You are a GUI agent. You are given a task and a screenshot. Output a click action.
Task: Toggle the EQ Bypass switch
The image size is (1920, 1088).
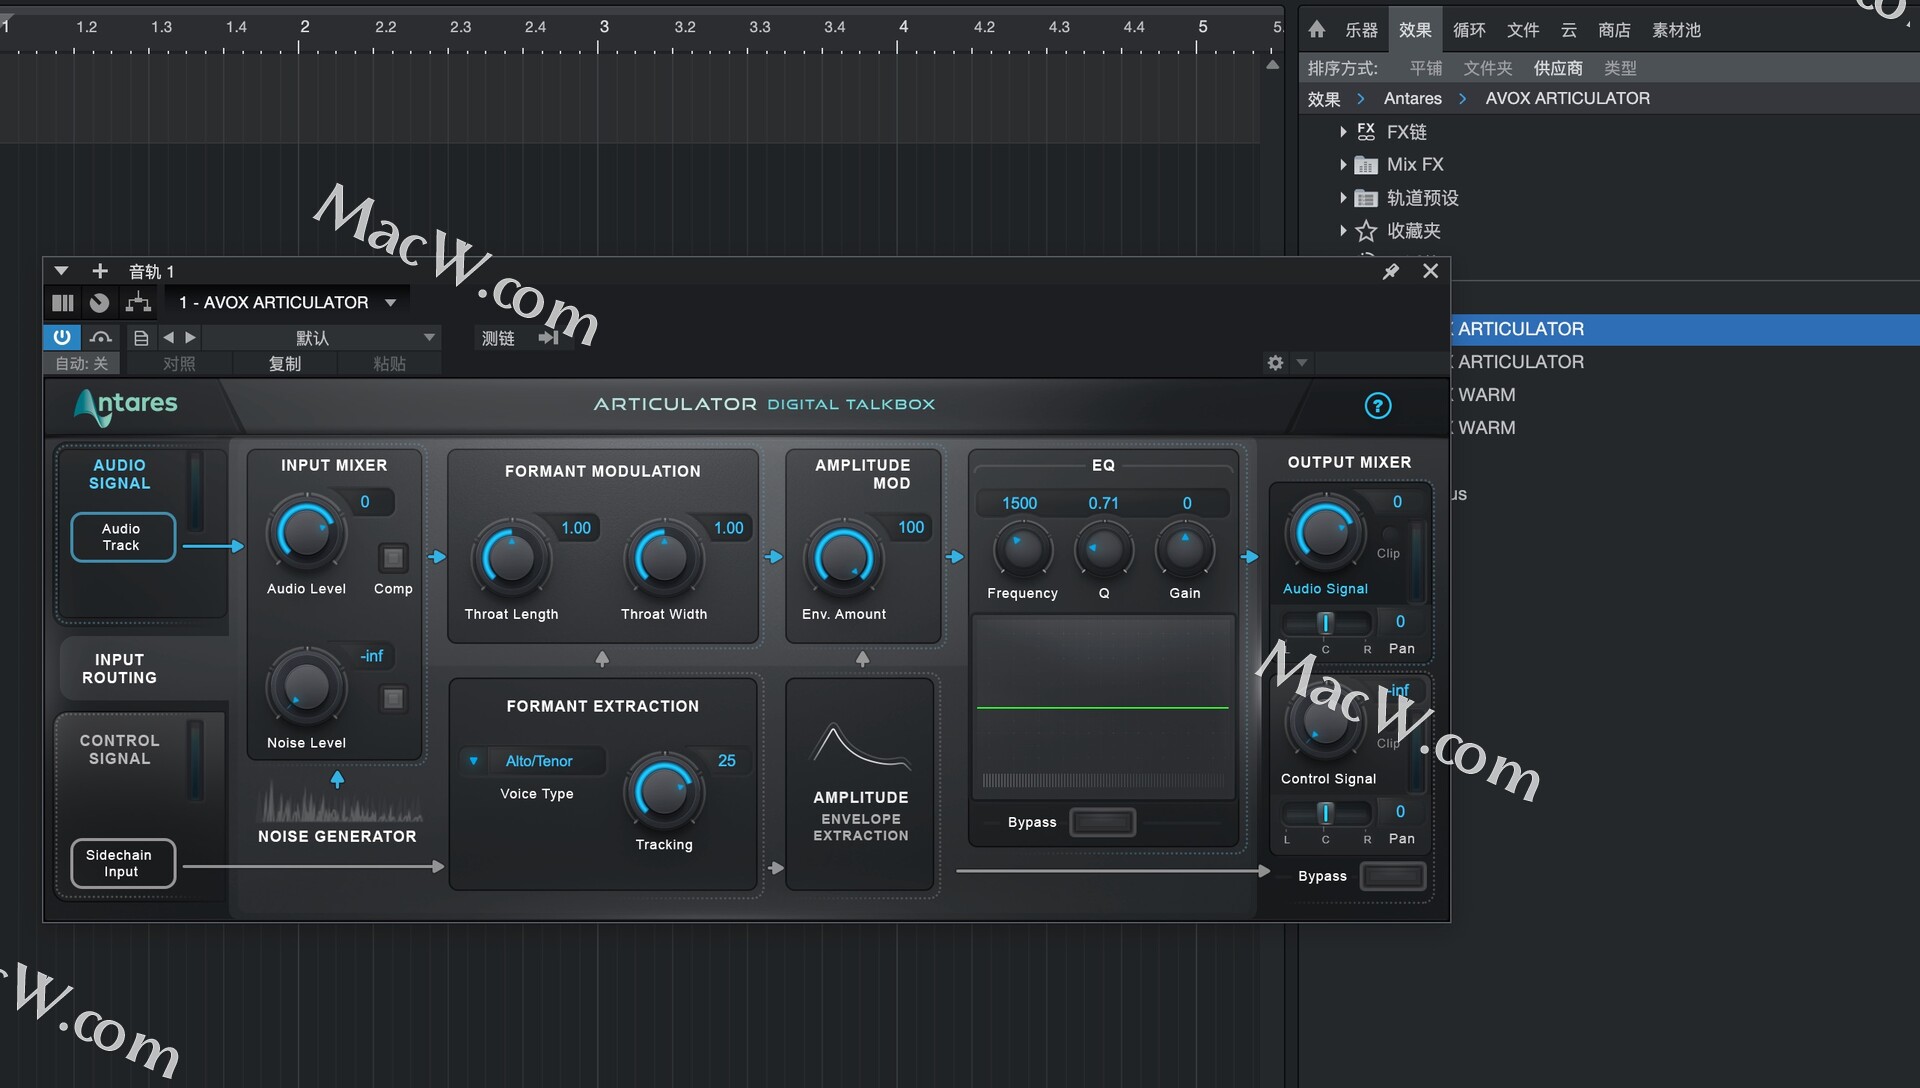[1103, 822]
